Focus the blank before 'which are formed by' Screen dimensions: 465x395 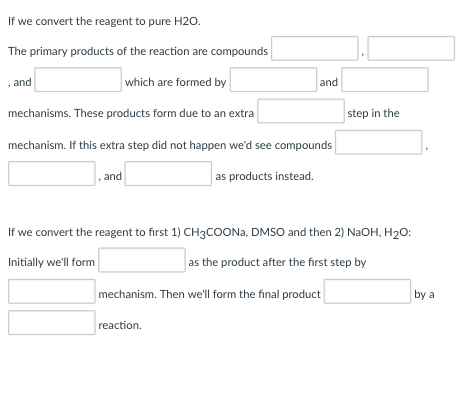pyautogui.click(x=78, y=80)
